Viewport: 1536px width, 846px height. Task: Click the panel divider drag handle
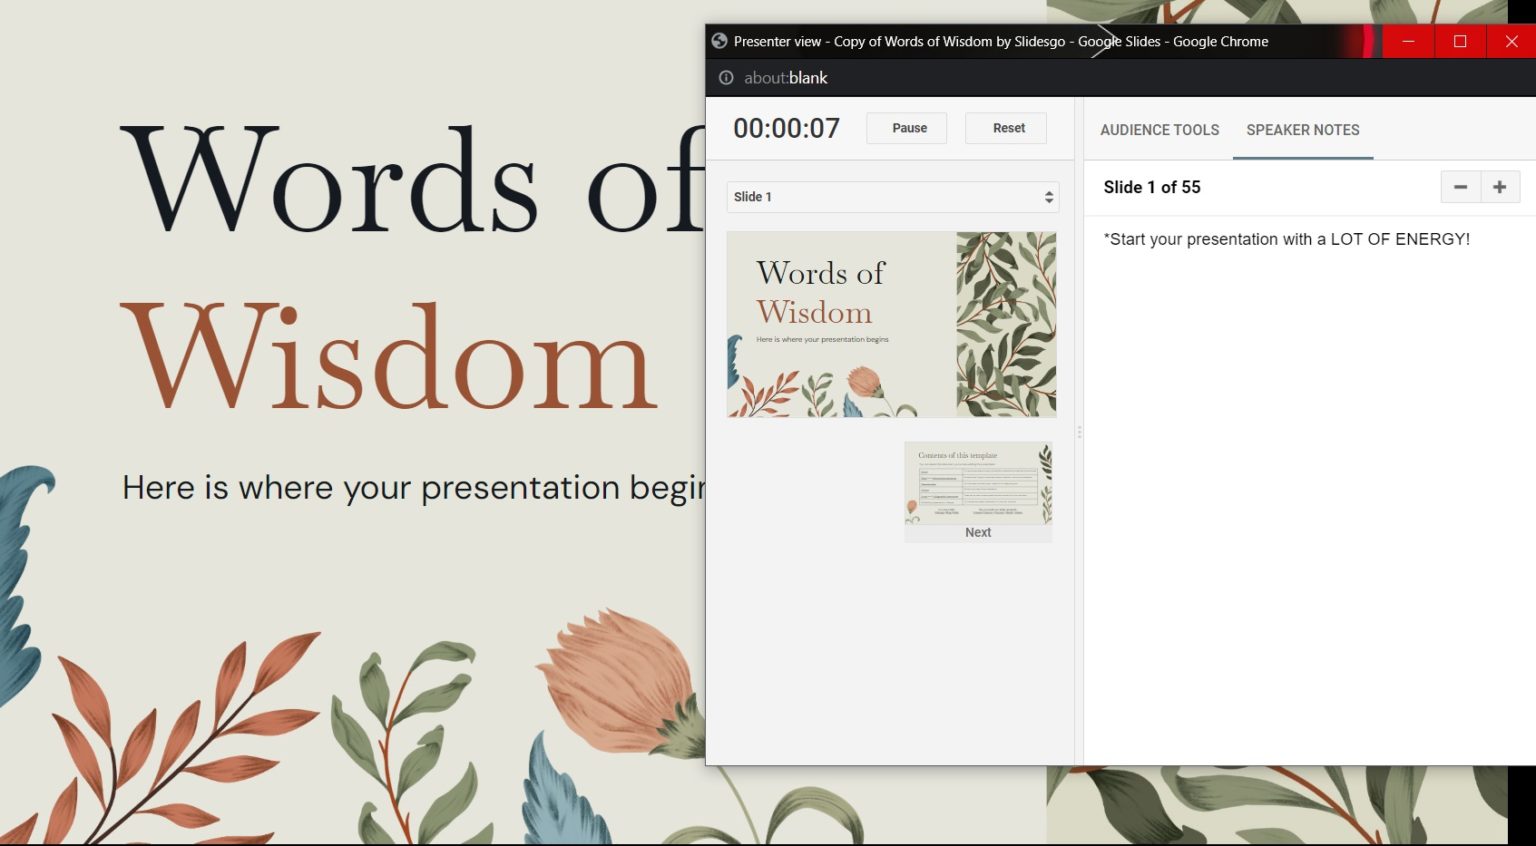[x=1079, y=432]
